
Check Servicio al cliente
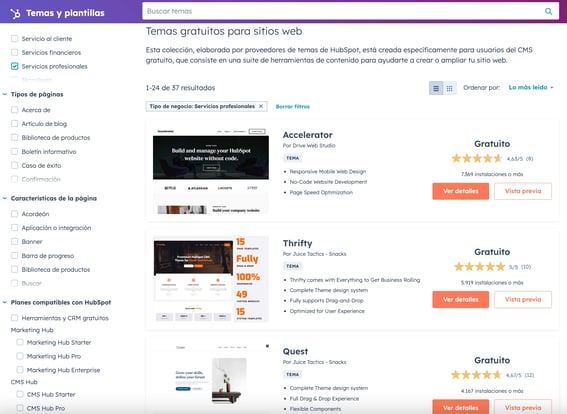pyautogui.click(x=14, y=39)
